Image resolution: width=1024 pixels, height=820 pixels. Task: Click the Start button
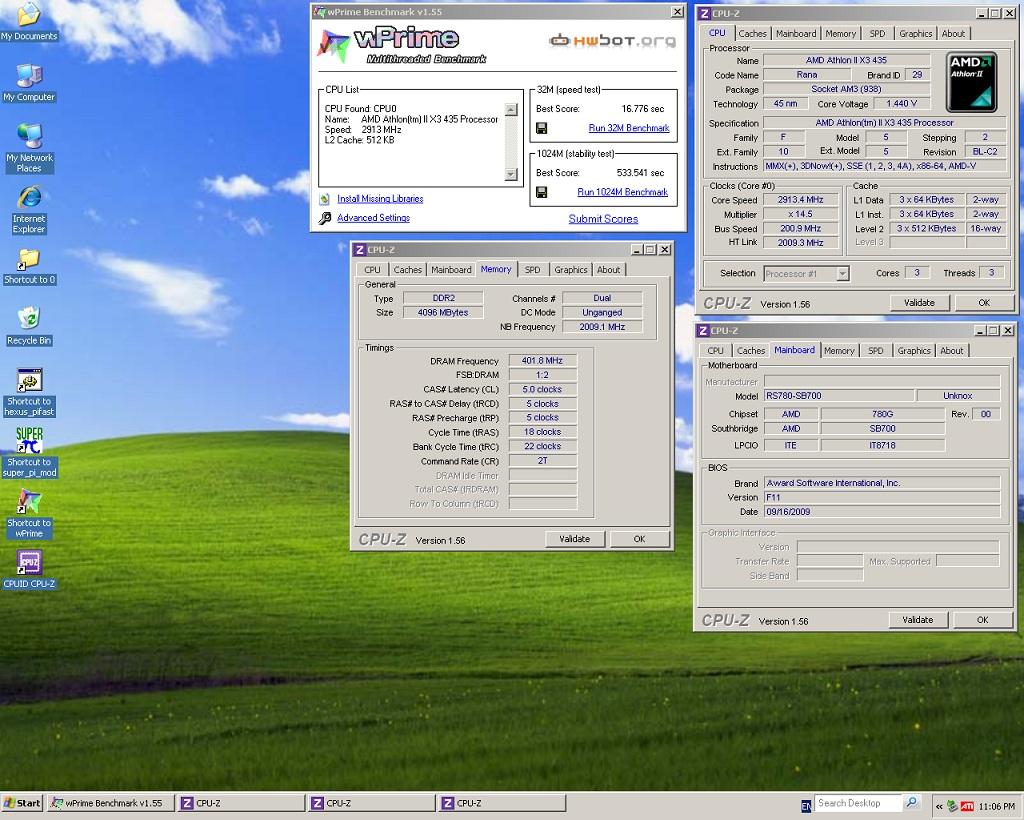pos(22,803)
